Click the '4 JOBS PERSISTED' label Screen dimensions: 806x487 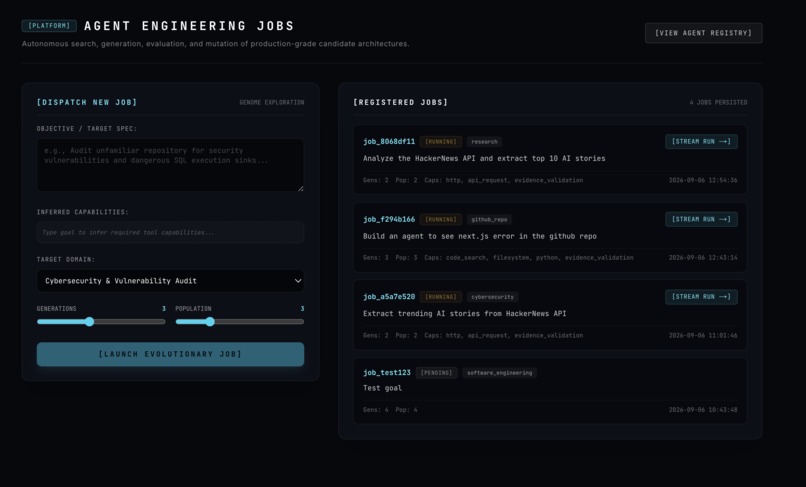point(718,102)
